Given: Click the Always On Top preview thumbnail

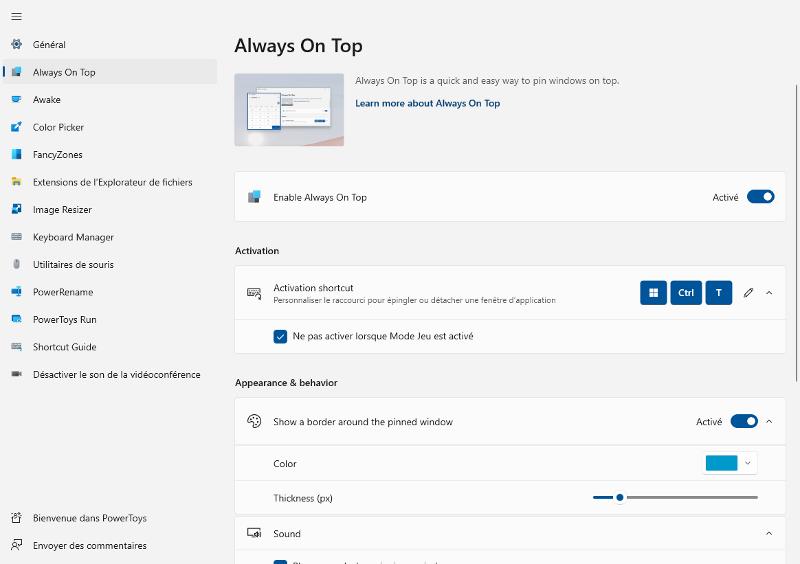Looking at the screenshot, I should point(289,110).
